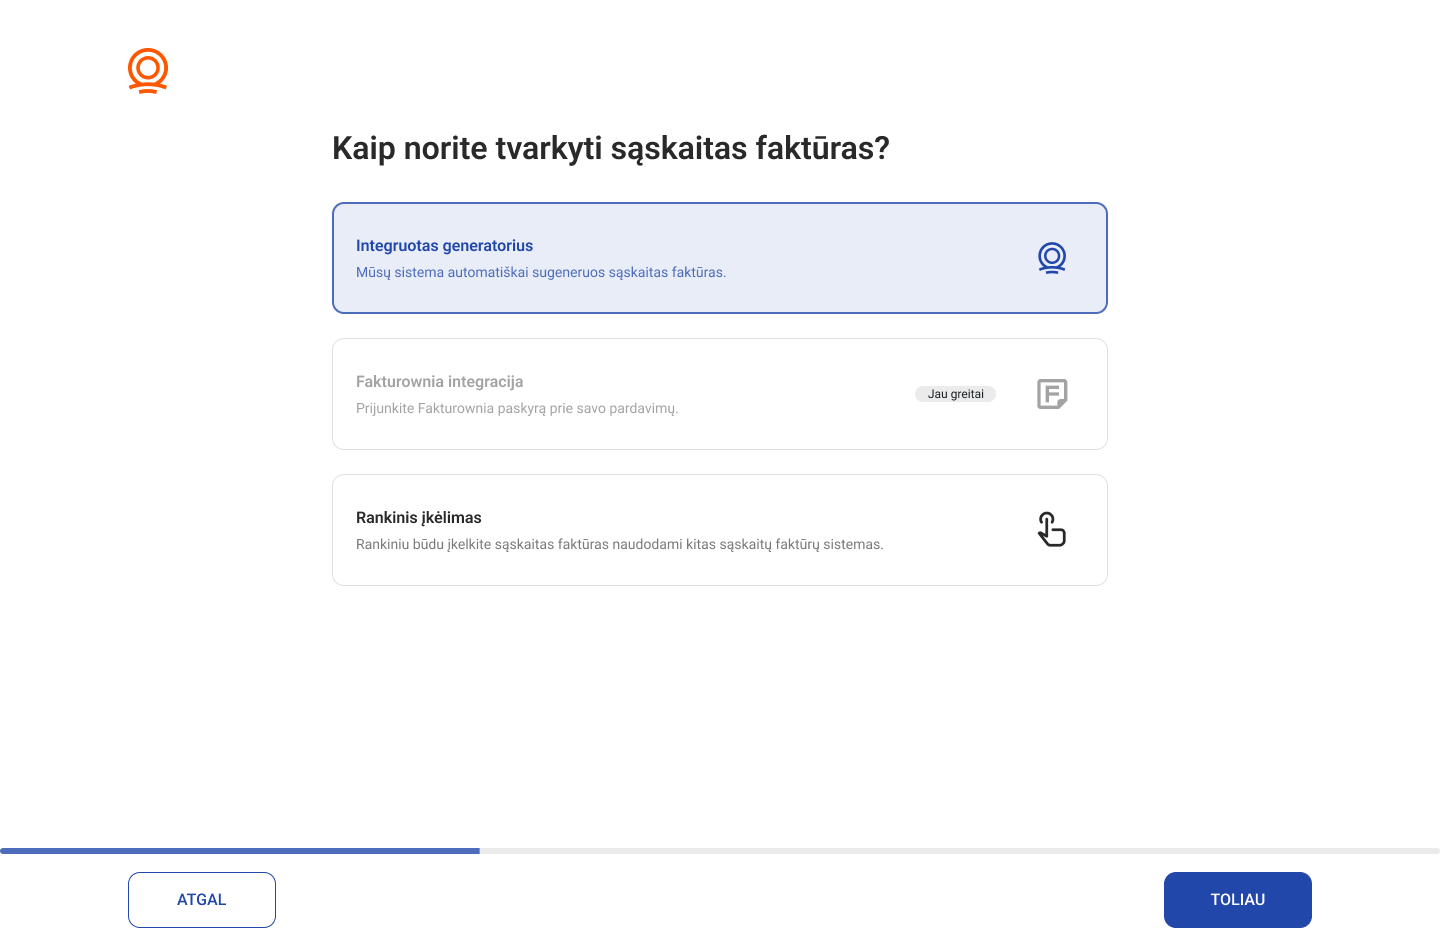This screenshot has height=952, width=1440.
Task: Click the filled blue part of progress bar
Action: coord(240,851)
